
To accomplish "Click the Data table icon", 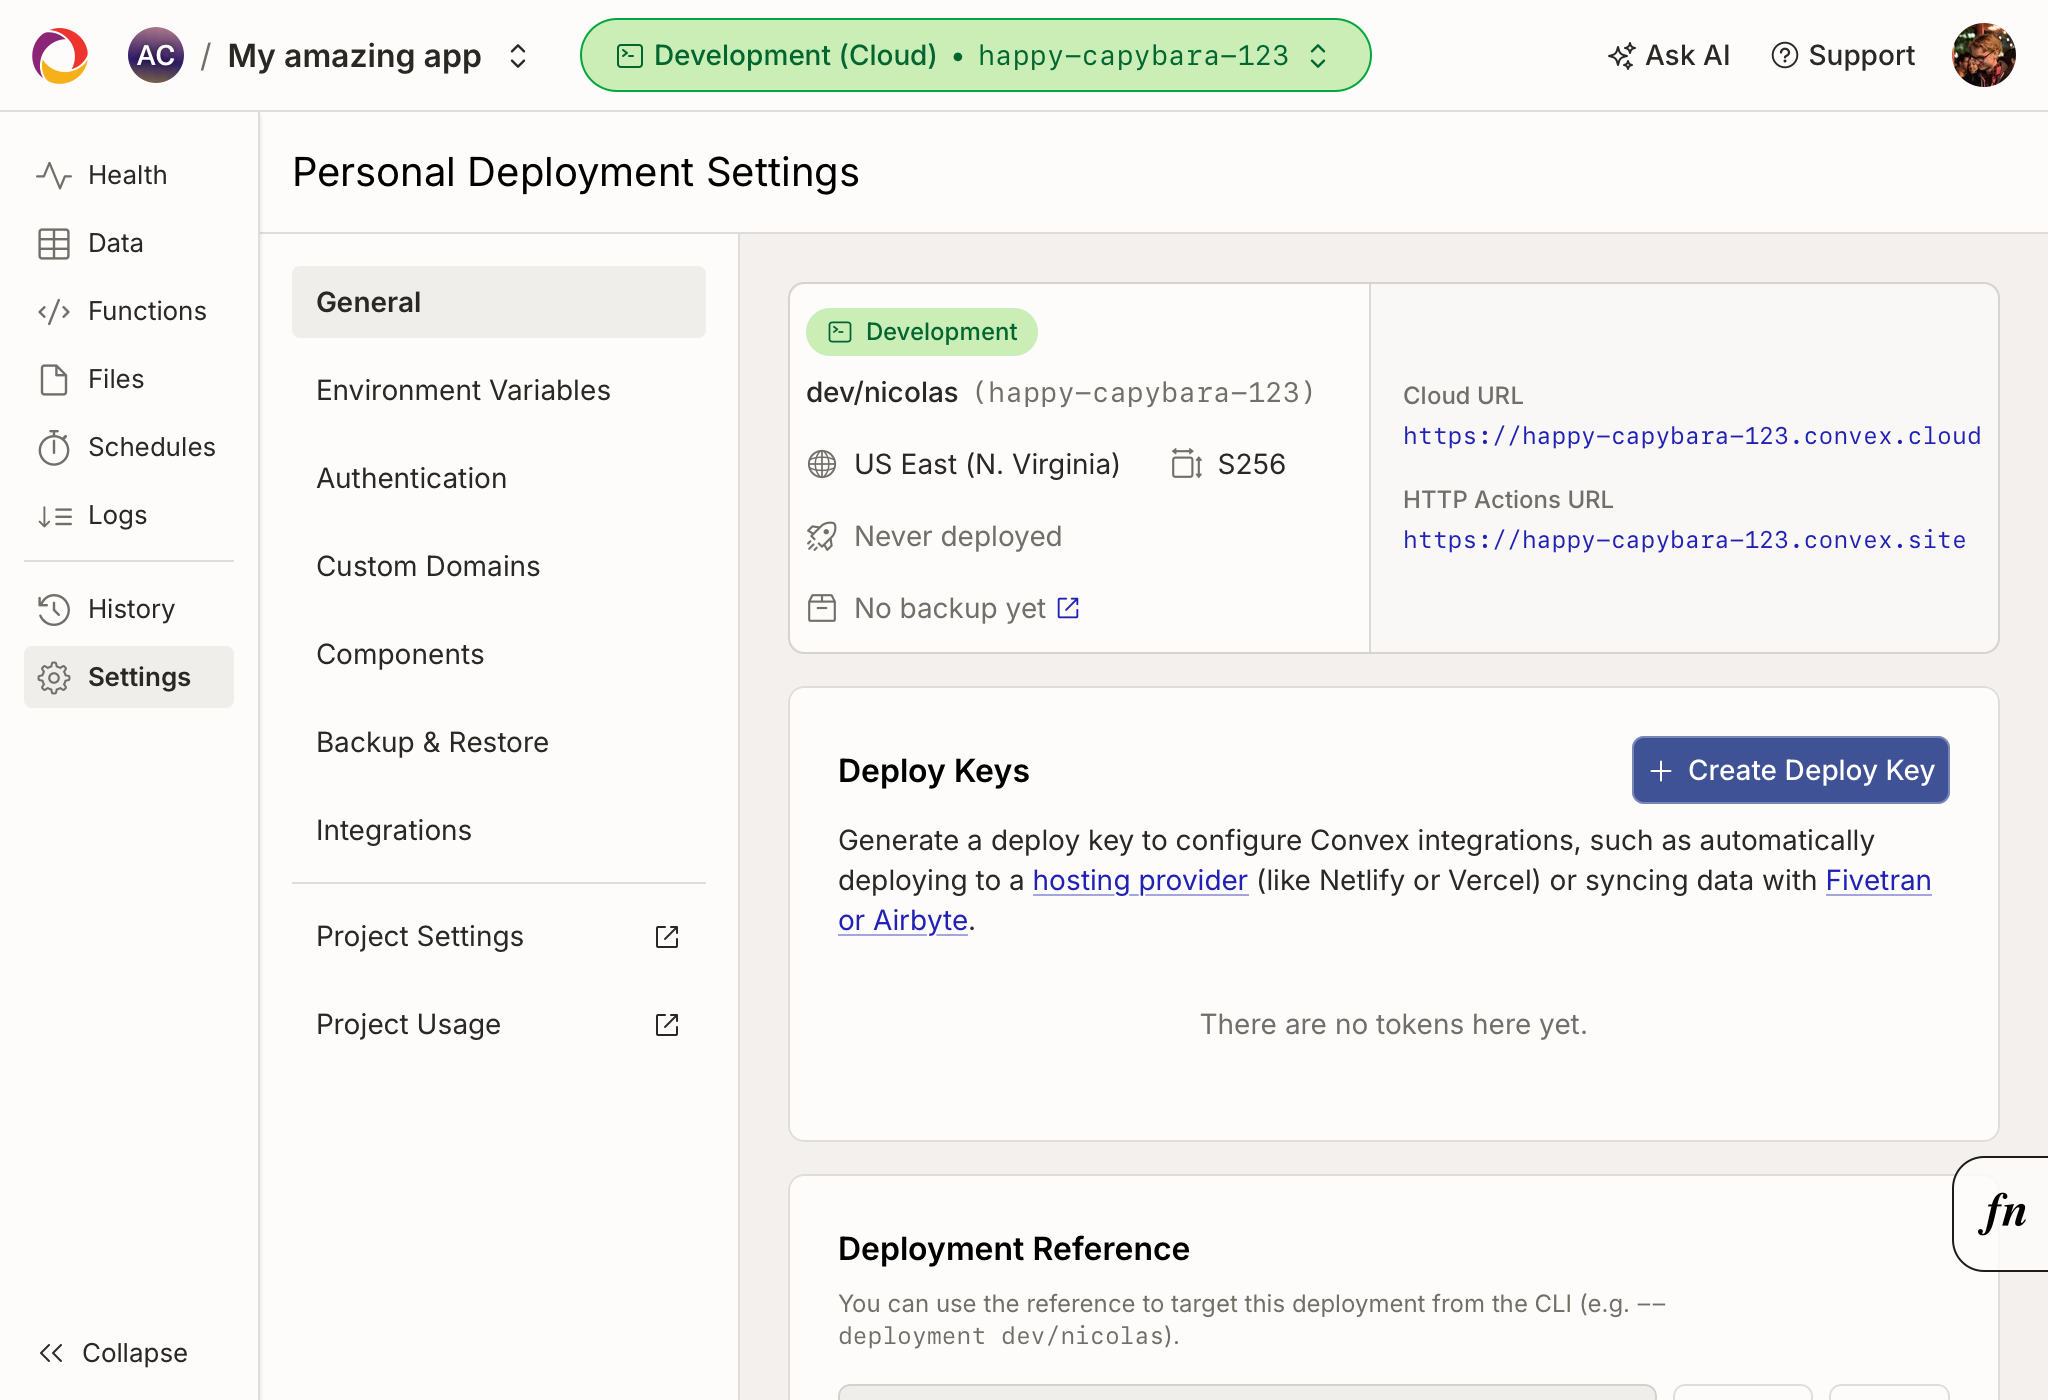I will click(x=54, y=243).
